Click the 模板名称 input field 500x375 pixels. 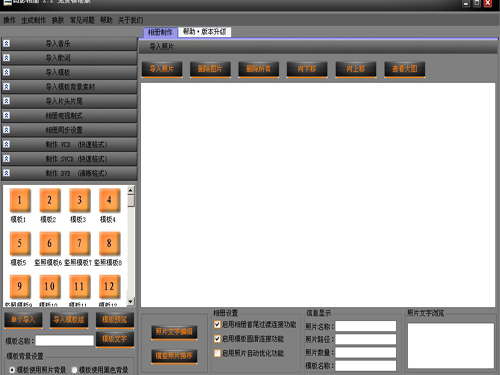pyautogui.click(x=65, y=341)
